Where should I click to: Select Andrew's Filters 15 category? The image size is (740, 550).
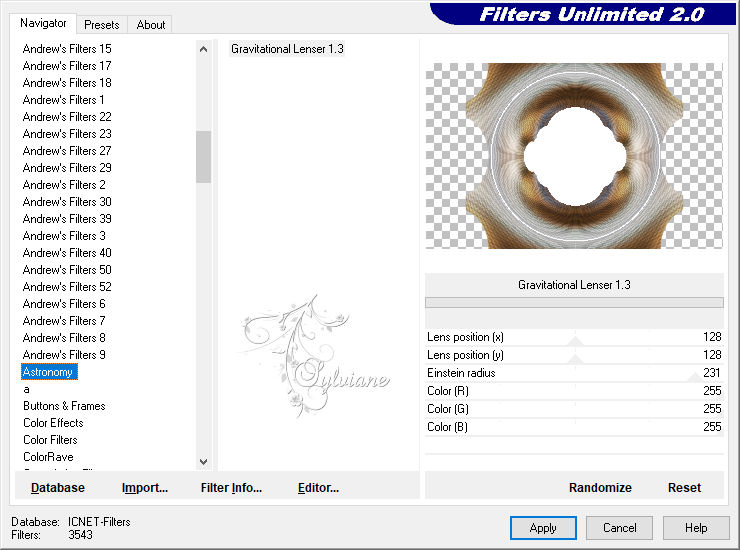point(67,49)
